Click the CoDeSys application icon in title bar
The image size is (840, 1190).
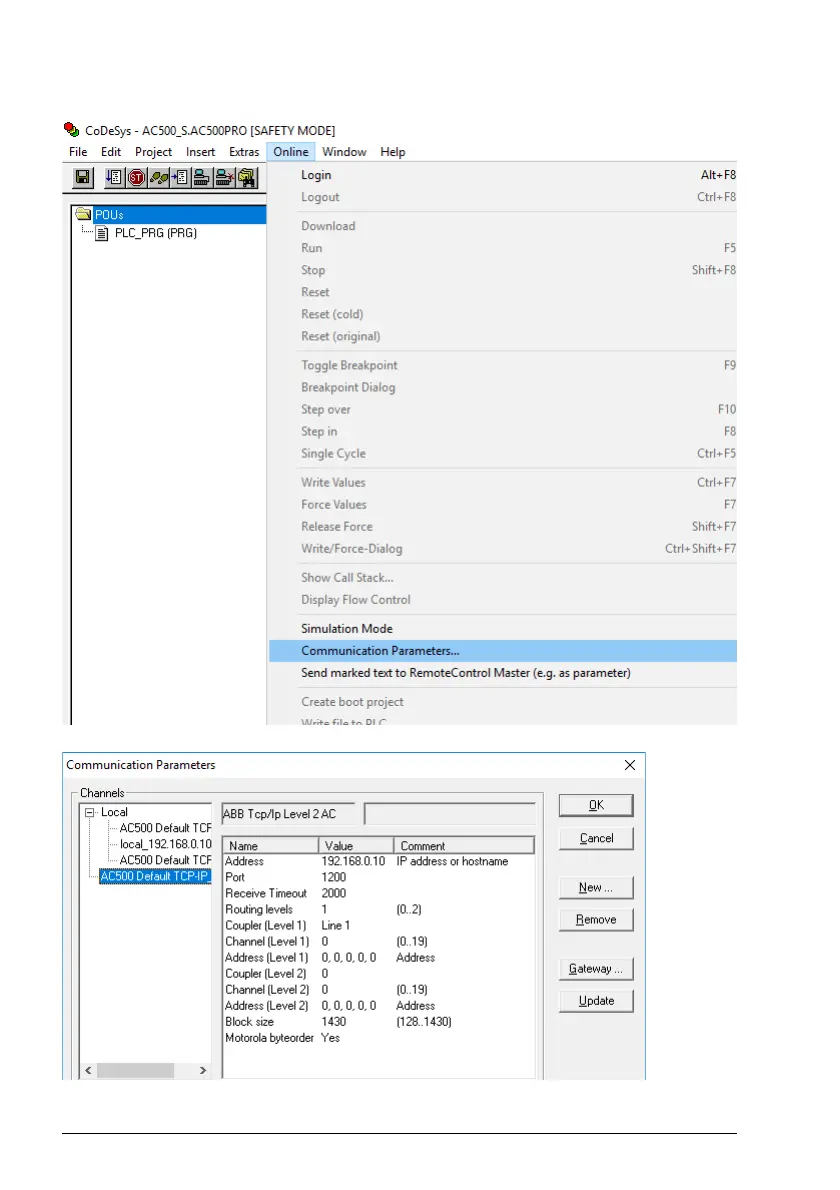click(x=71, y=130)
